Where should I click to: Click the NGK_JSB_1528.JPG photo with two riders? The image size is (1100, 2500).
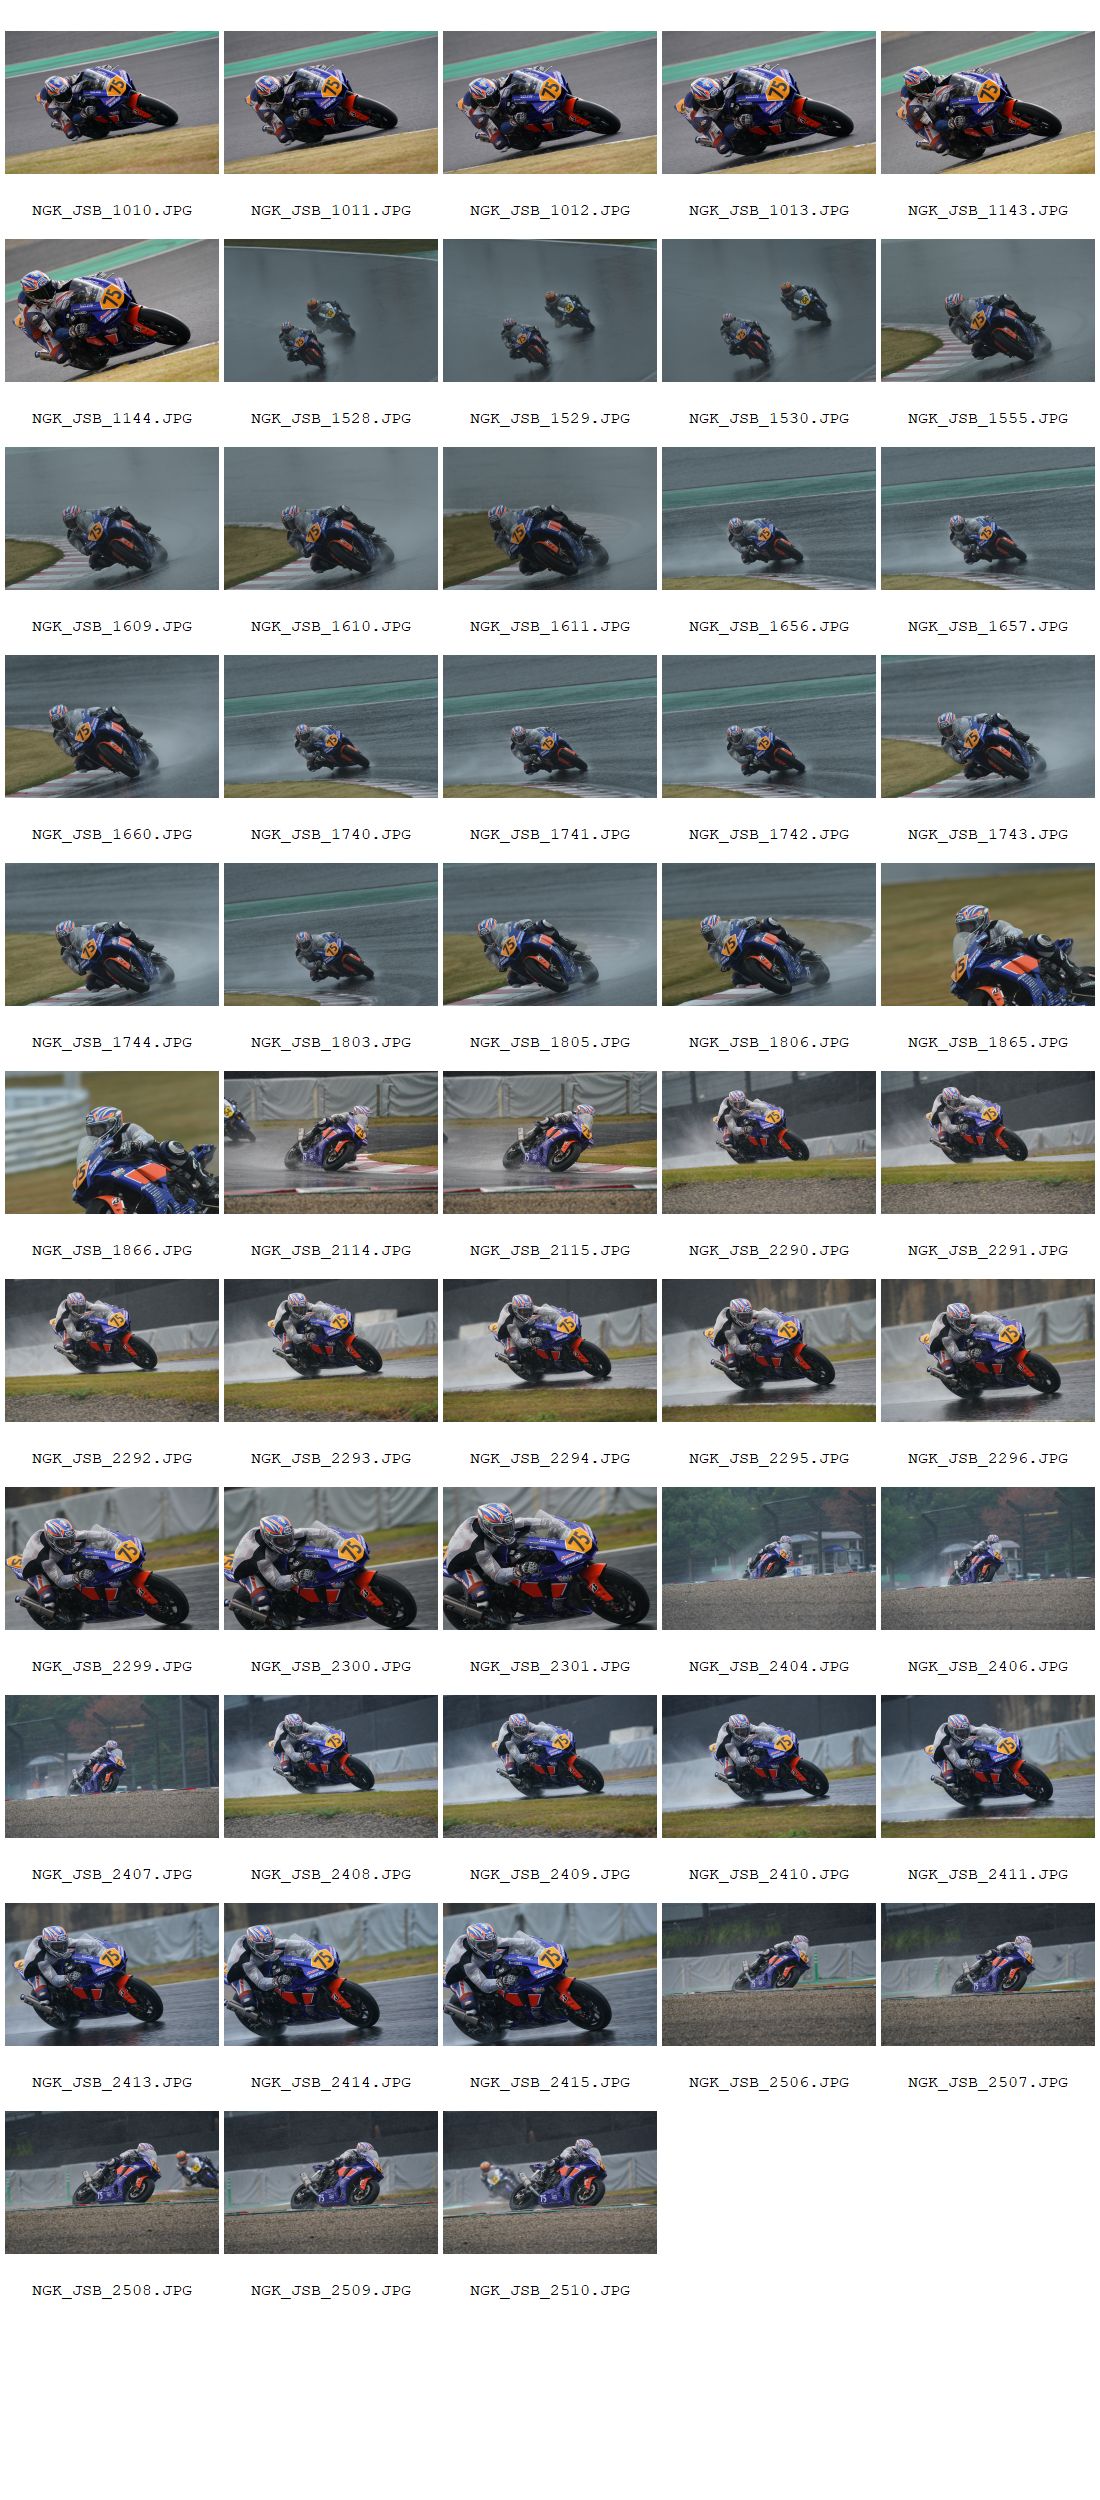pos(331,310)
